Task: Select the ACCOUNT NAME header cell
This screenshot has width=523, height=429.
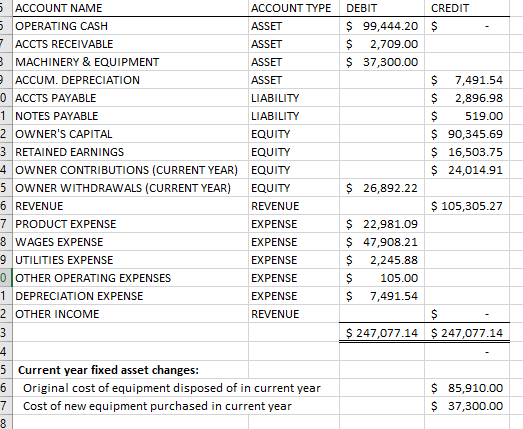Action: pos(130,8)
